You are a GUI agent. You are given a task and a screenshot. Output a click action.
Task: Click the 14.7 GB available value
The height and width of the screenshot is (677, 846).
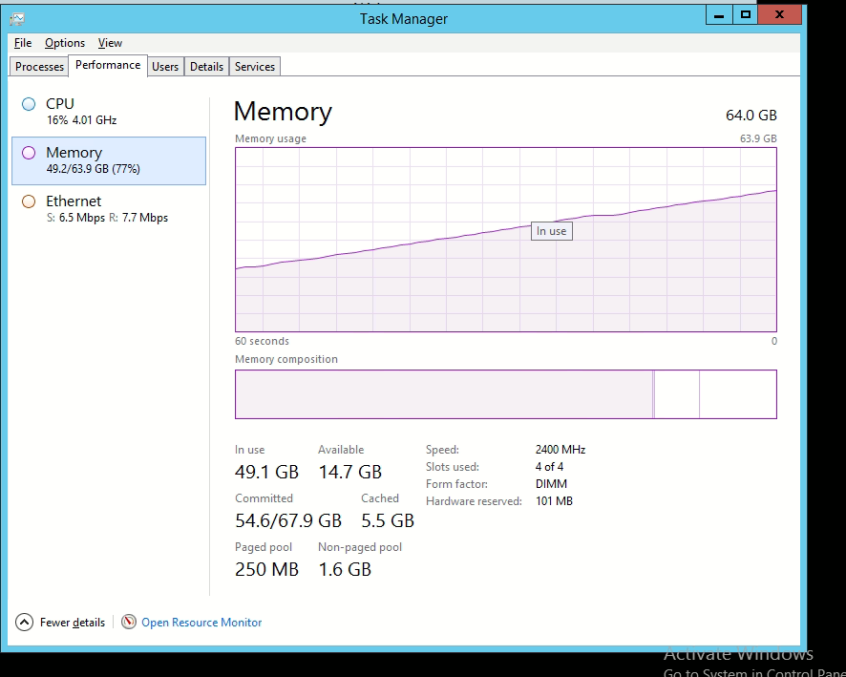click(x=350, y=472)
